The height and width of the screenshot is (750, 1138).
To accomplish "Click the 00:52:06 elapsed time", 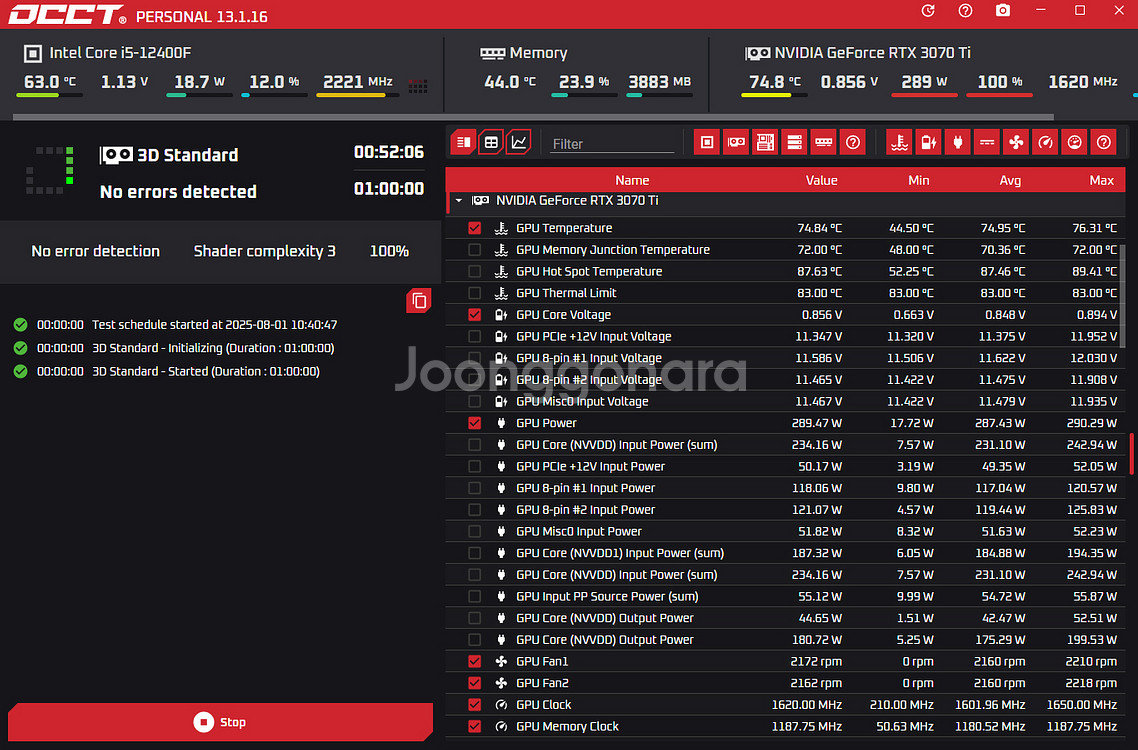I will click(389, 152).
